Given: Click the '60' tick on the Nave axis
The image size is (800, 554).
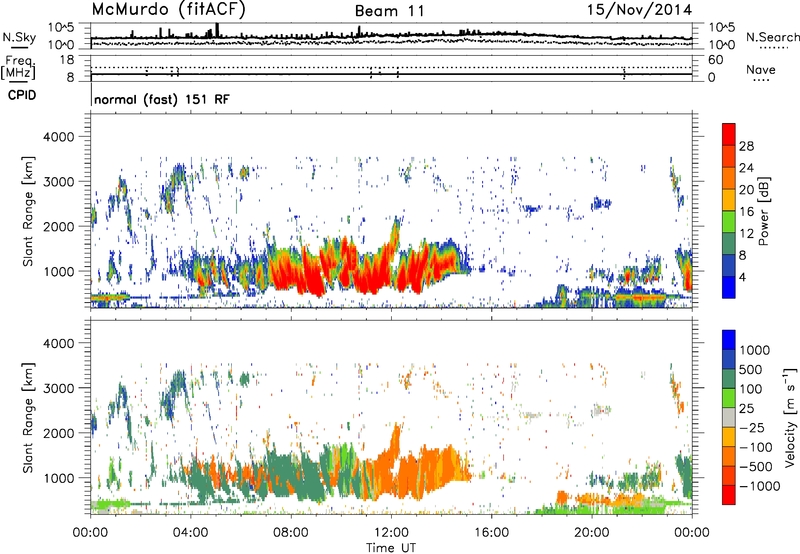Looking at the screenshot, I should 715,60.
